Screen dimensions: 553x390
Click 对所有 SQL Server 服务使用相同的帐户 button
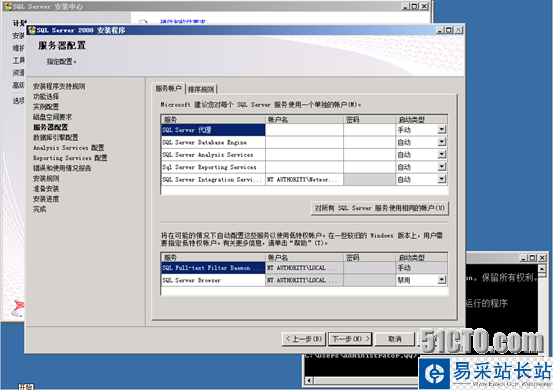click(x=379, y=208)
